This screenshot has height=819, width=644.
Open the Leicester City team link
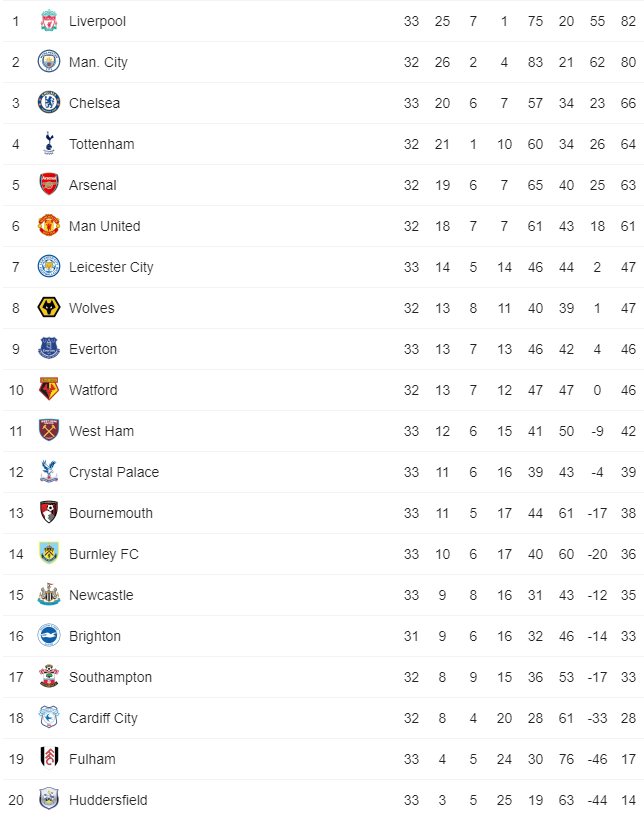point(111,267)
